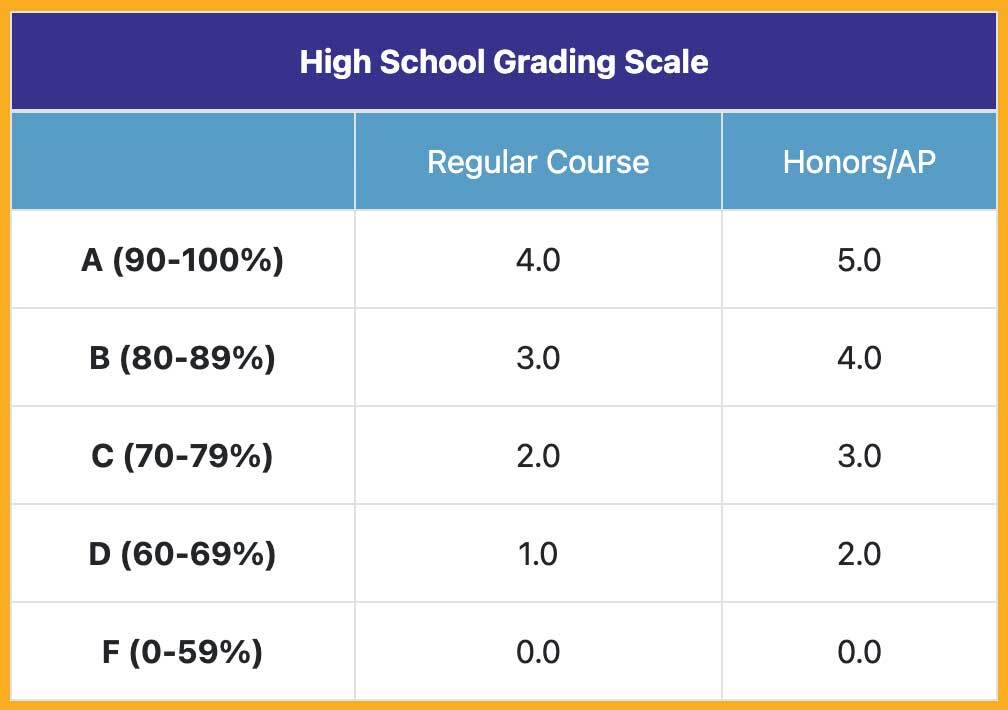Click the Regular Course 4.0 value for A

(x=538, y=260)
